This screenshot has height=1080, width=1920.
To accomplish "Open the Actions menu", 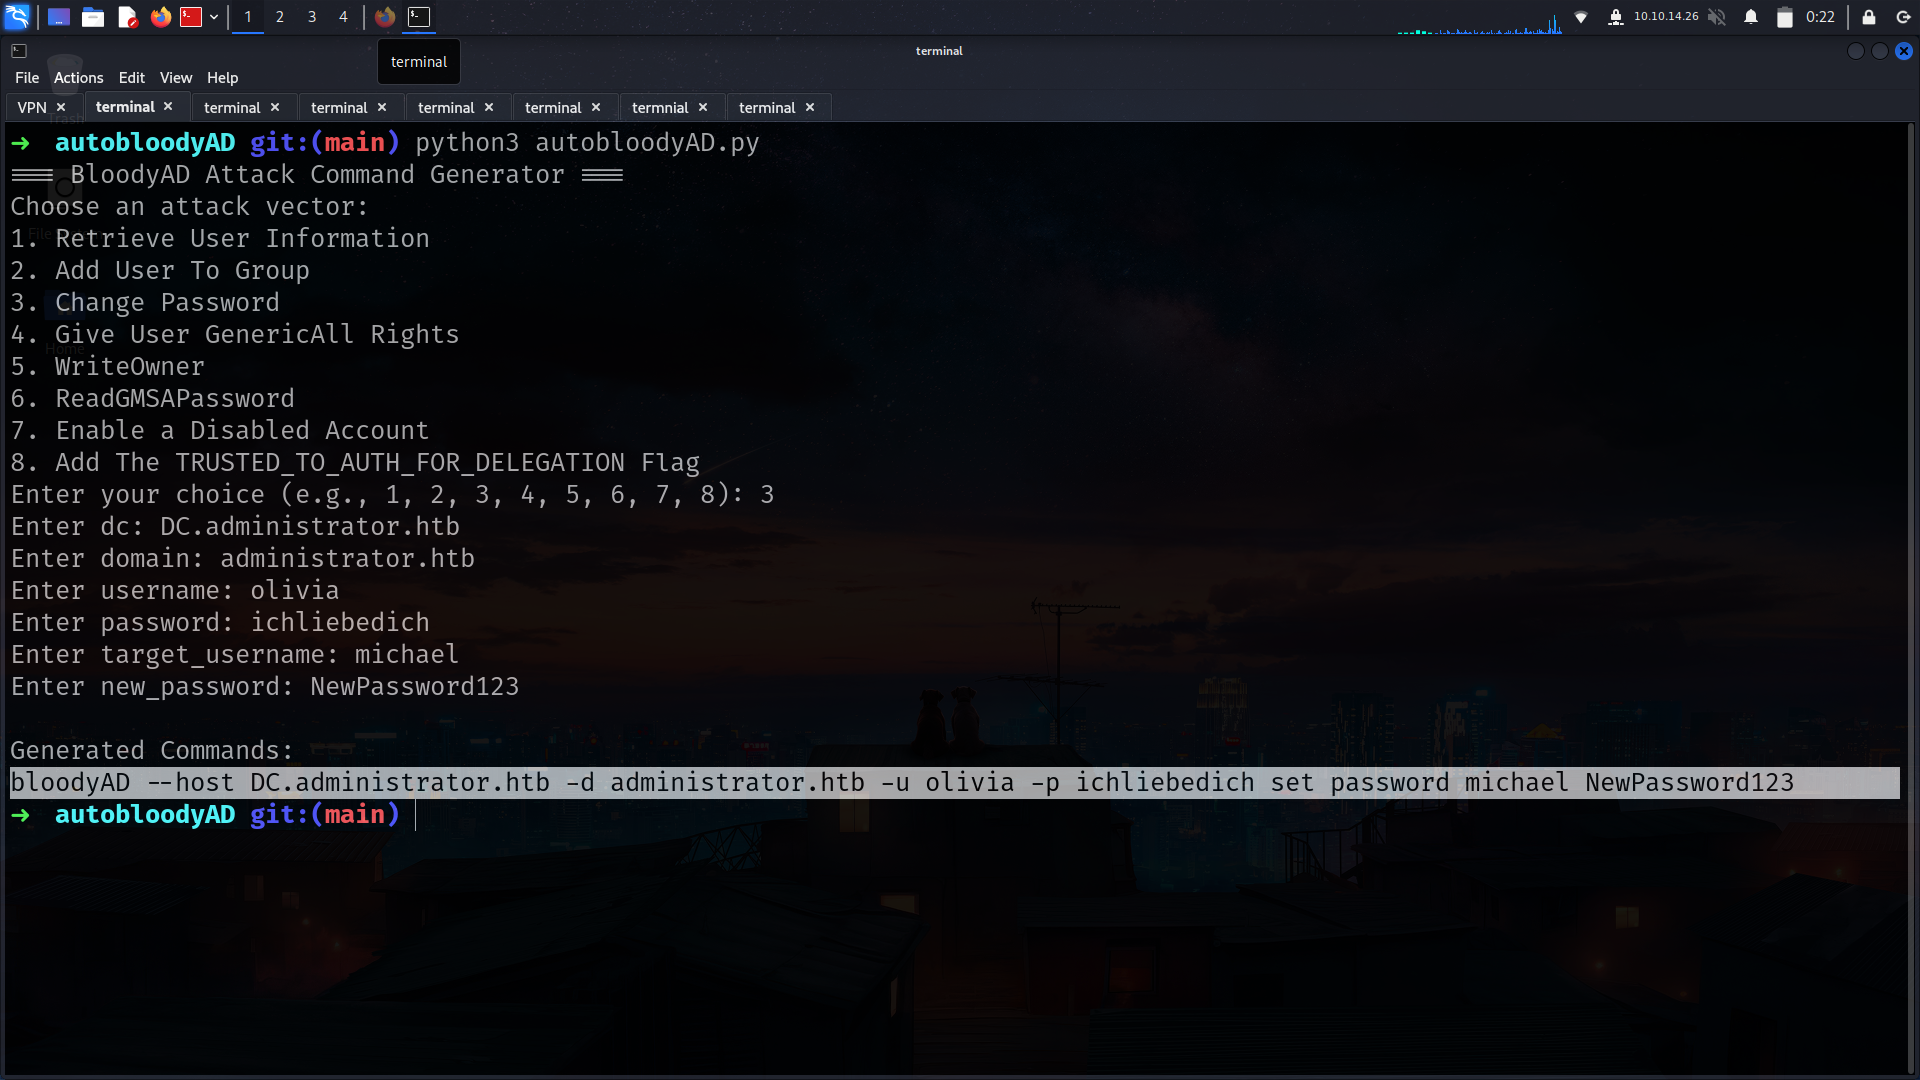I will pos(79,78).
